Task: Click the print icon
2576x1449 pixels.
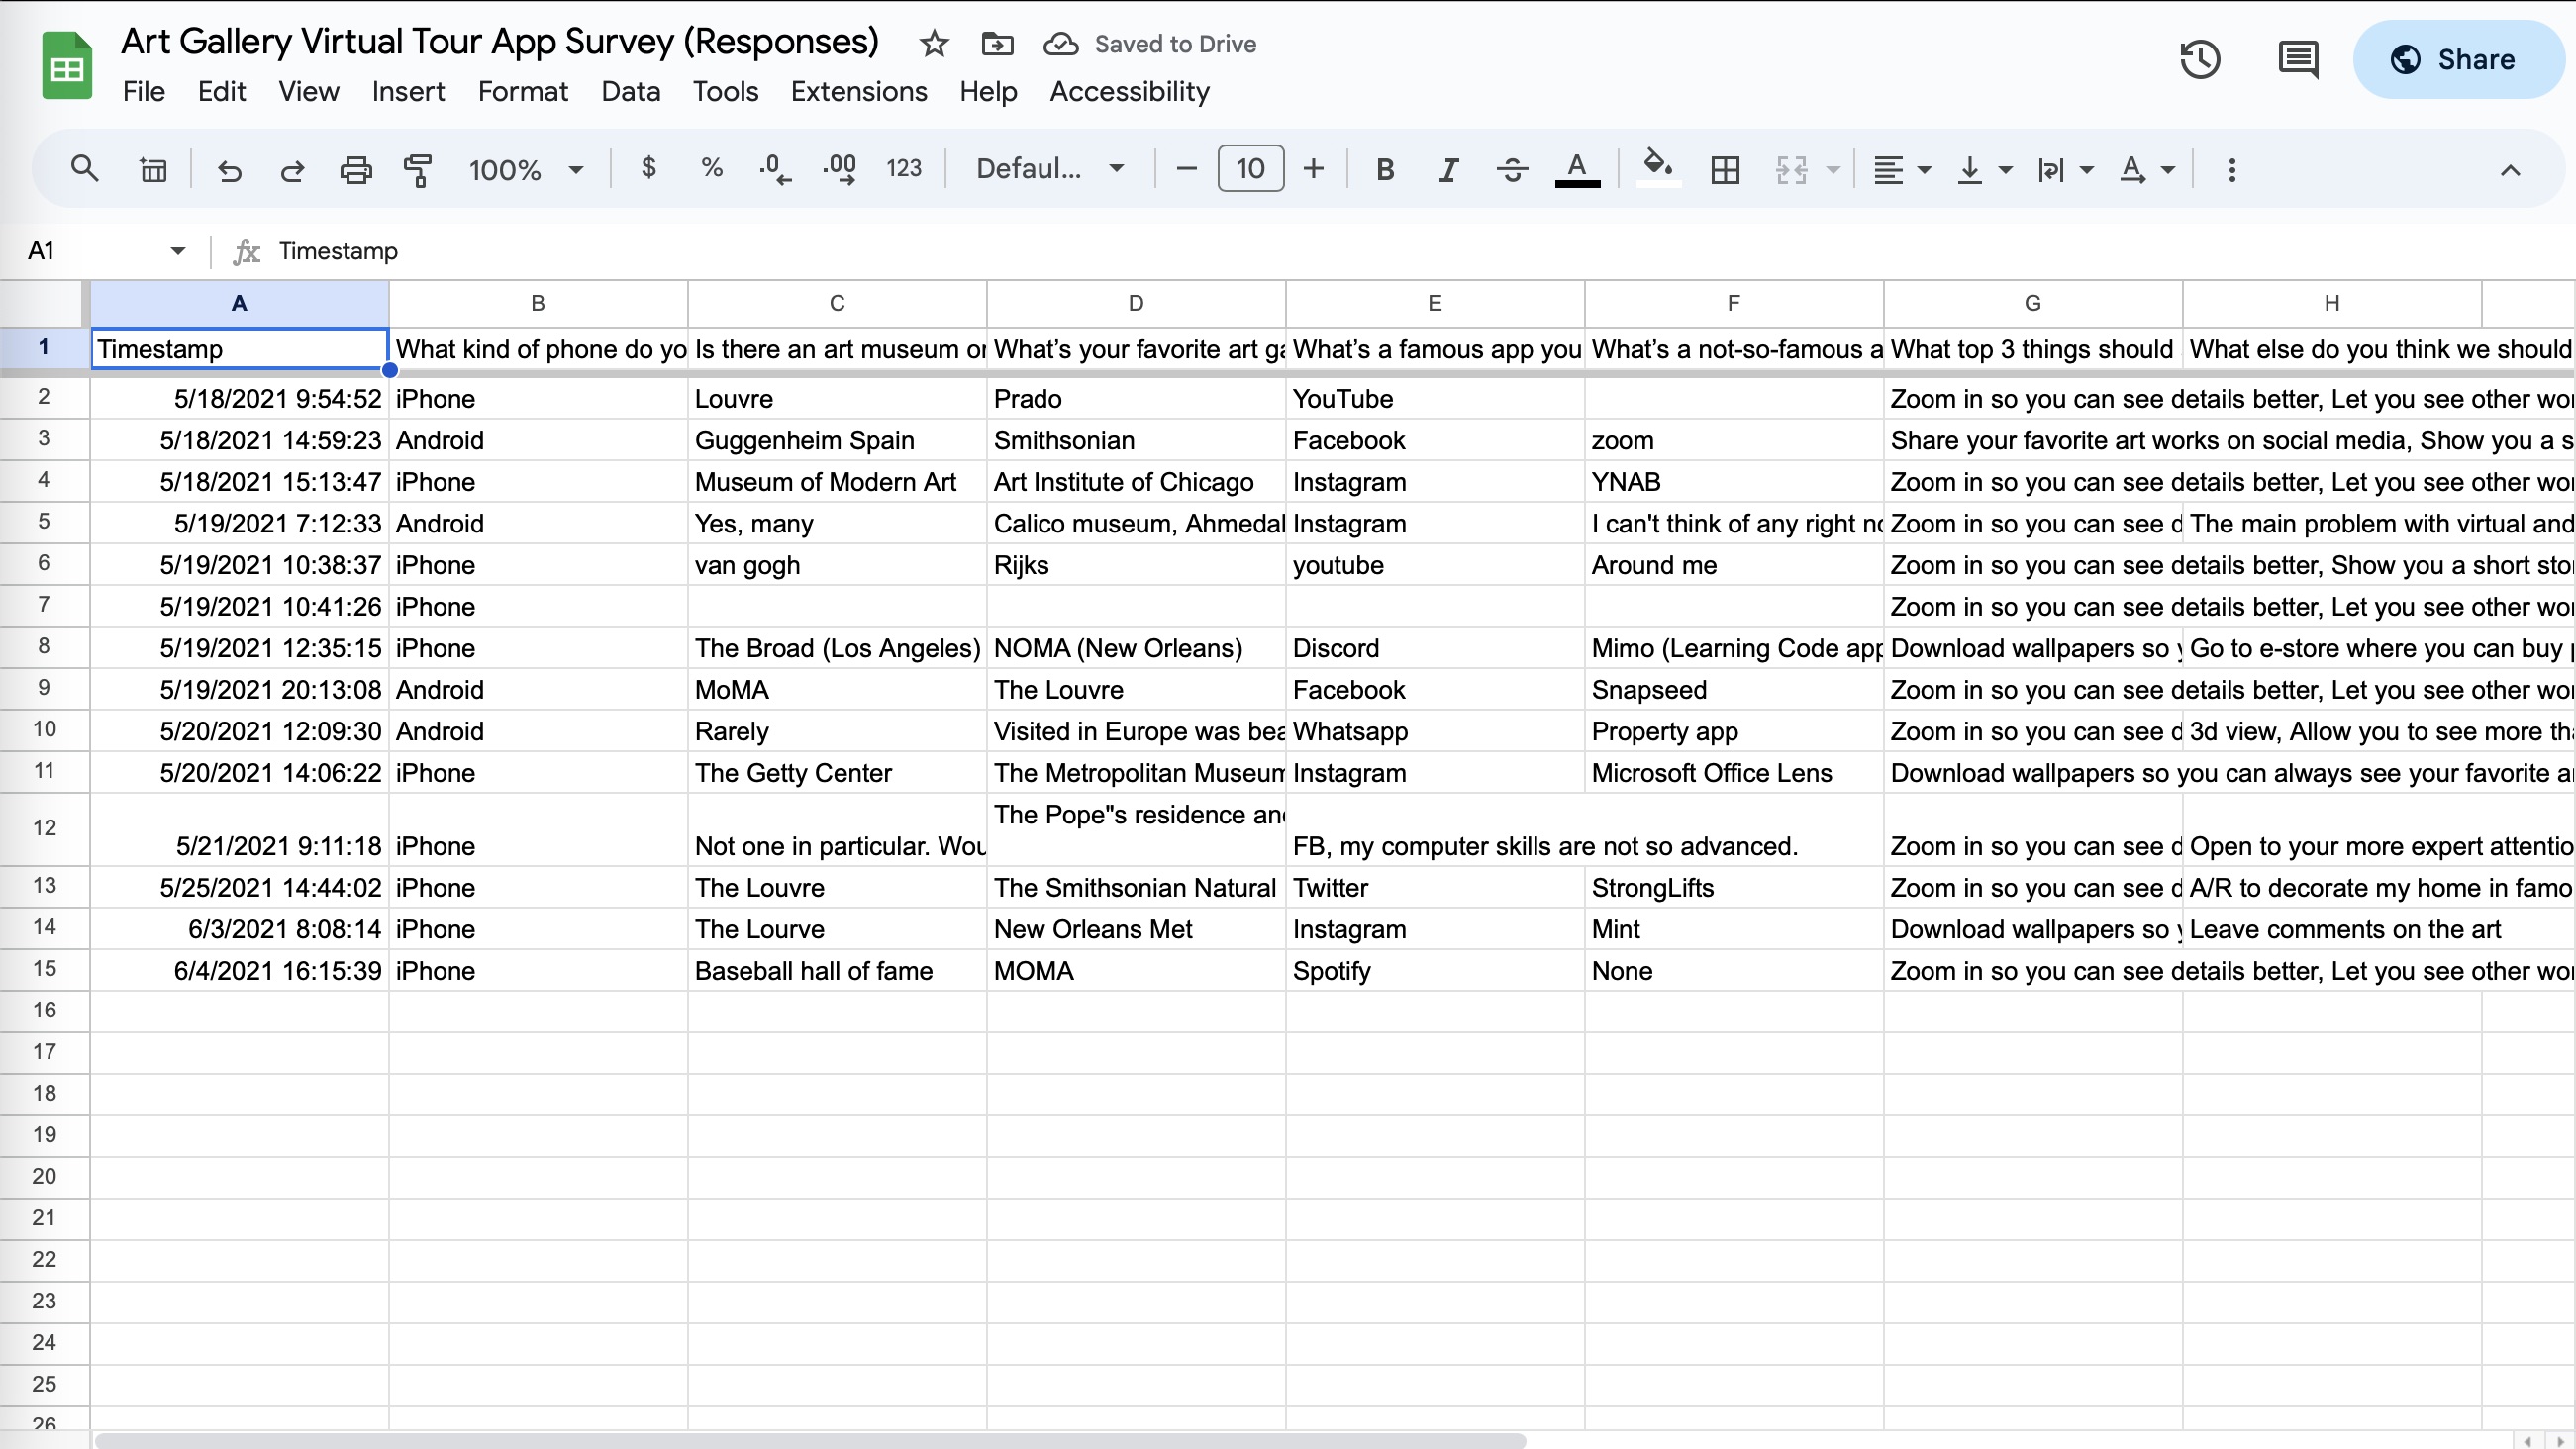Action: tap(355, 169)
